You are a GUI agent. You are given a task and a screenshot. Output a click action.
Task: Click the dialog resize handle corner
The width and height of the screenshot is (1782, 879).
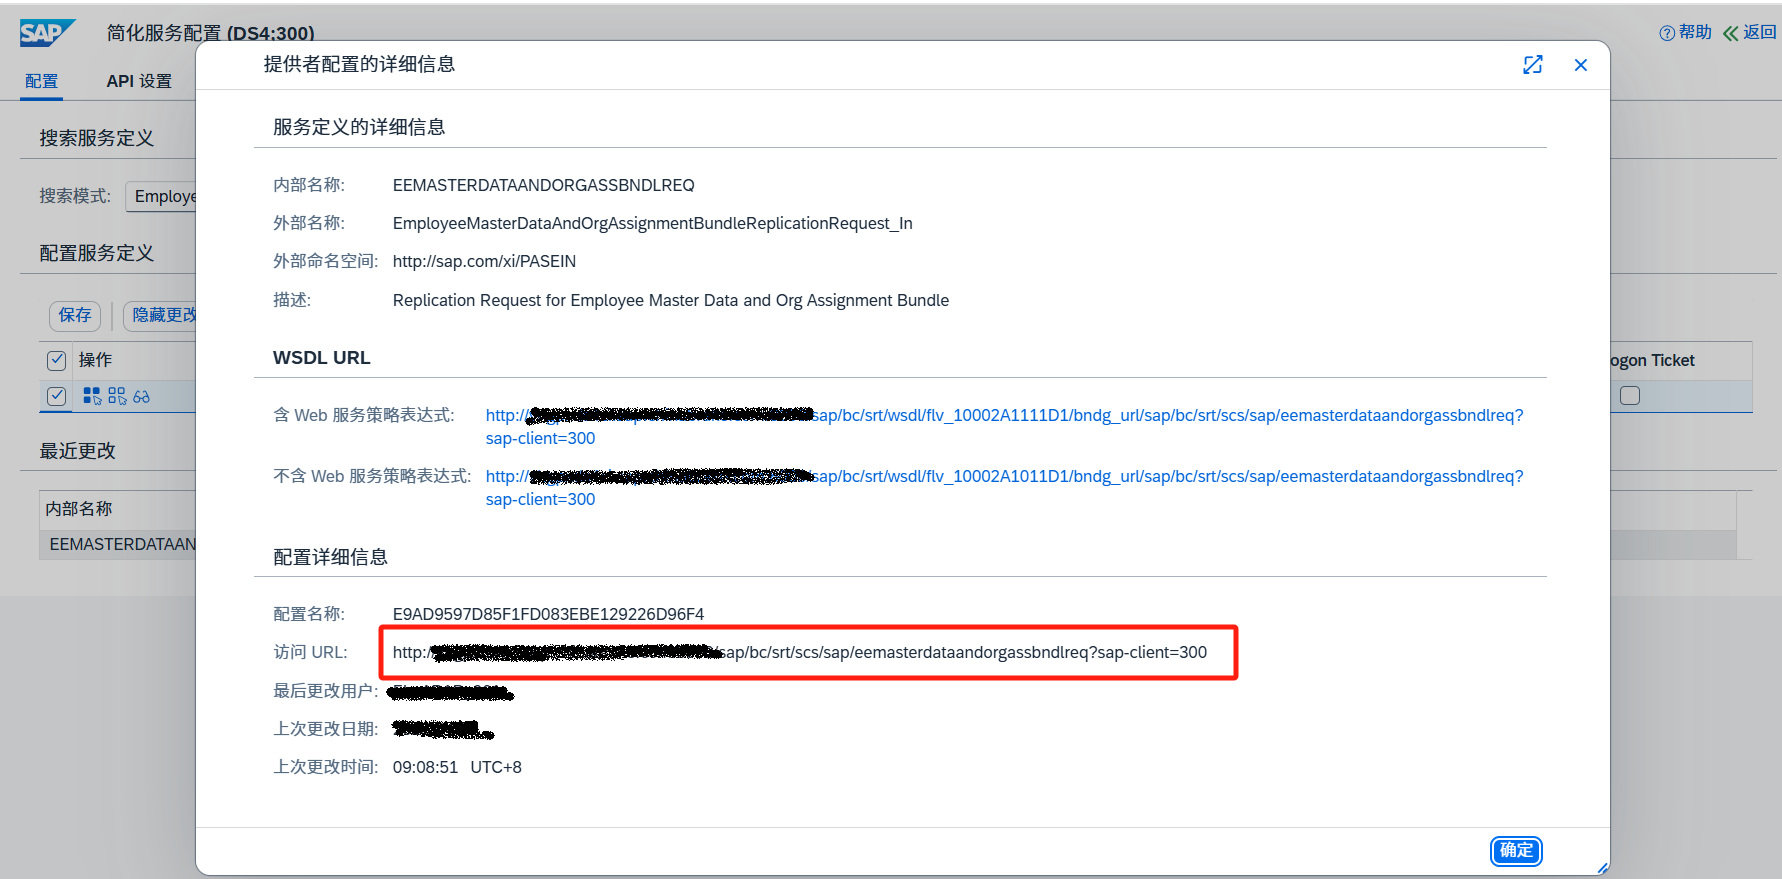1603,868
